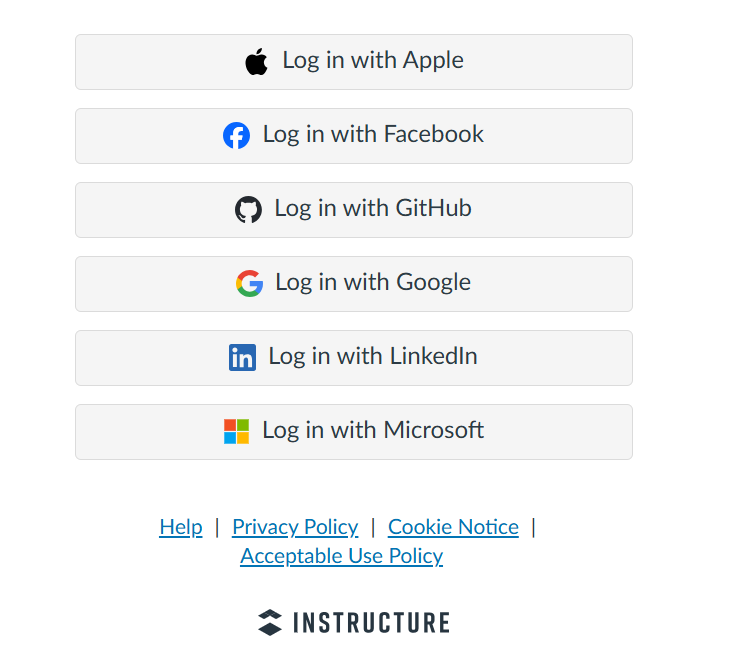Log in with Apple button text
Image resolution: width=740 pixels, height=666 pixels.
(x=373, y=60)
